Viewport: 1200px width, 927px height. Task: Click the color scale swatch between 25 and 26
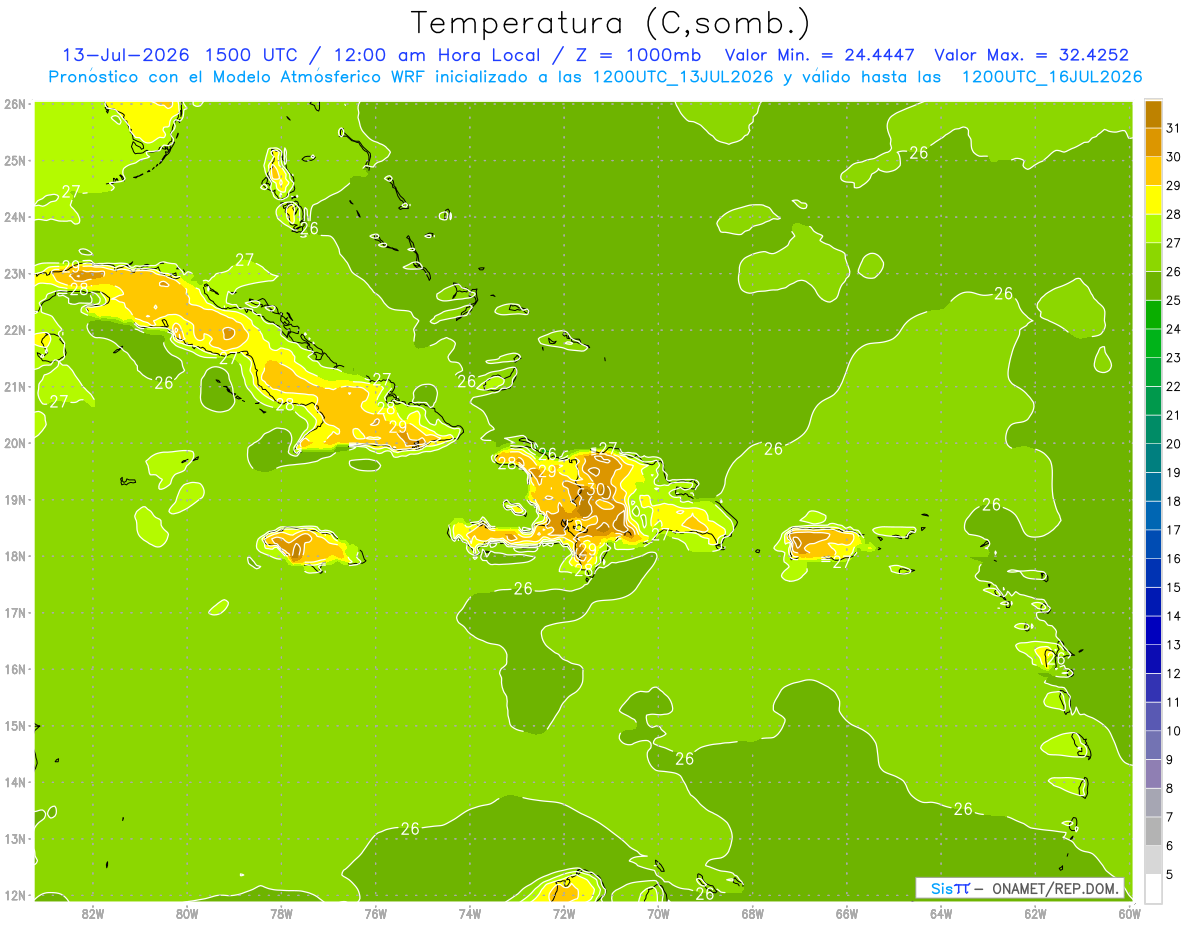pyautogui.click(x=1153, y=286)
